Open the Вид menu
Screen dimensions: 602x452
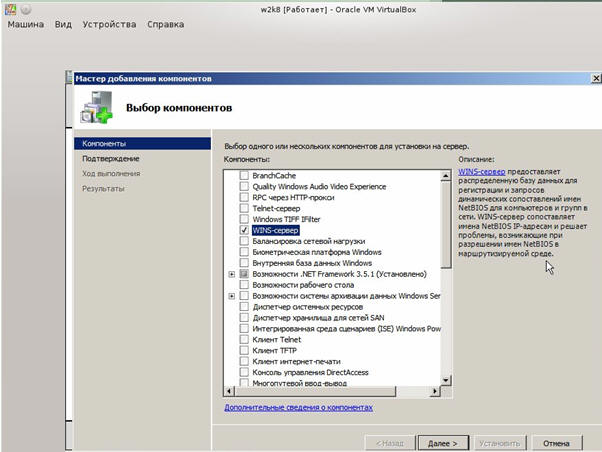(x=63, y=25)
